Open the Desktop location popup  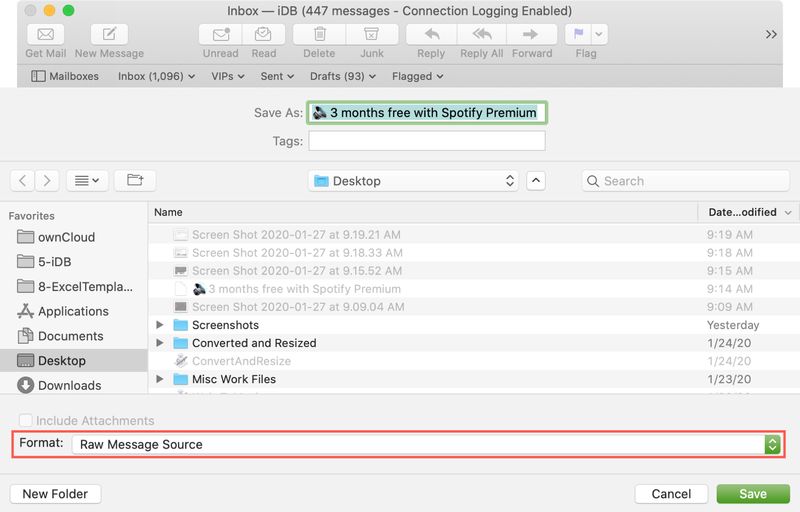tap(413, 181)
